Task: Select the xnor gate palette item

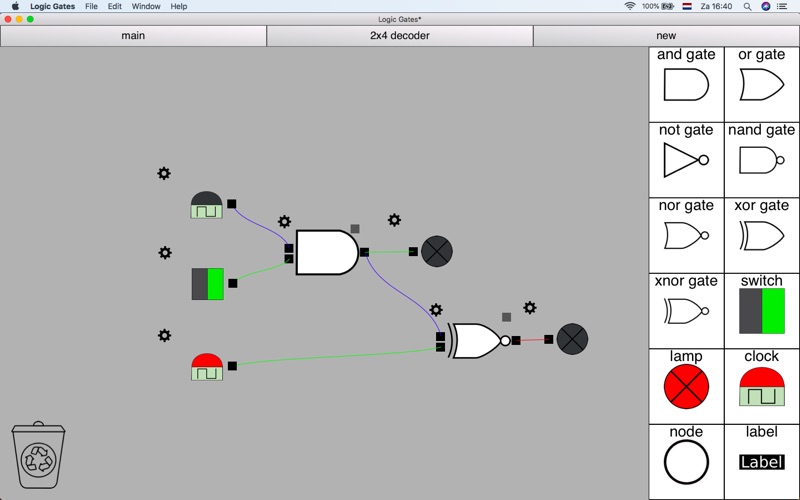Action: (686, 311)
